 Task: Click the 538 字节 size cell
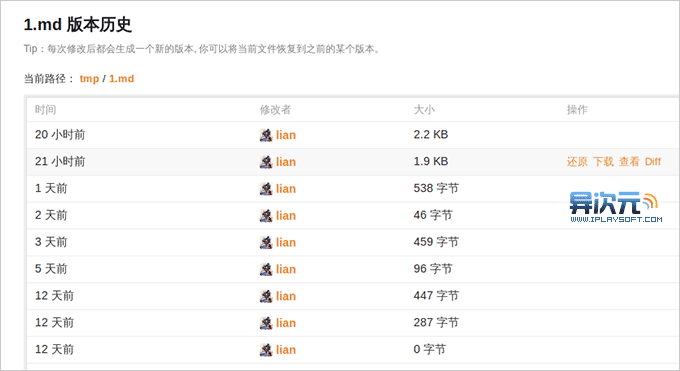[x=436, y=188]
